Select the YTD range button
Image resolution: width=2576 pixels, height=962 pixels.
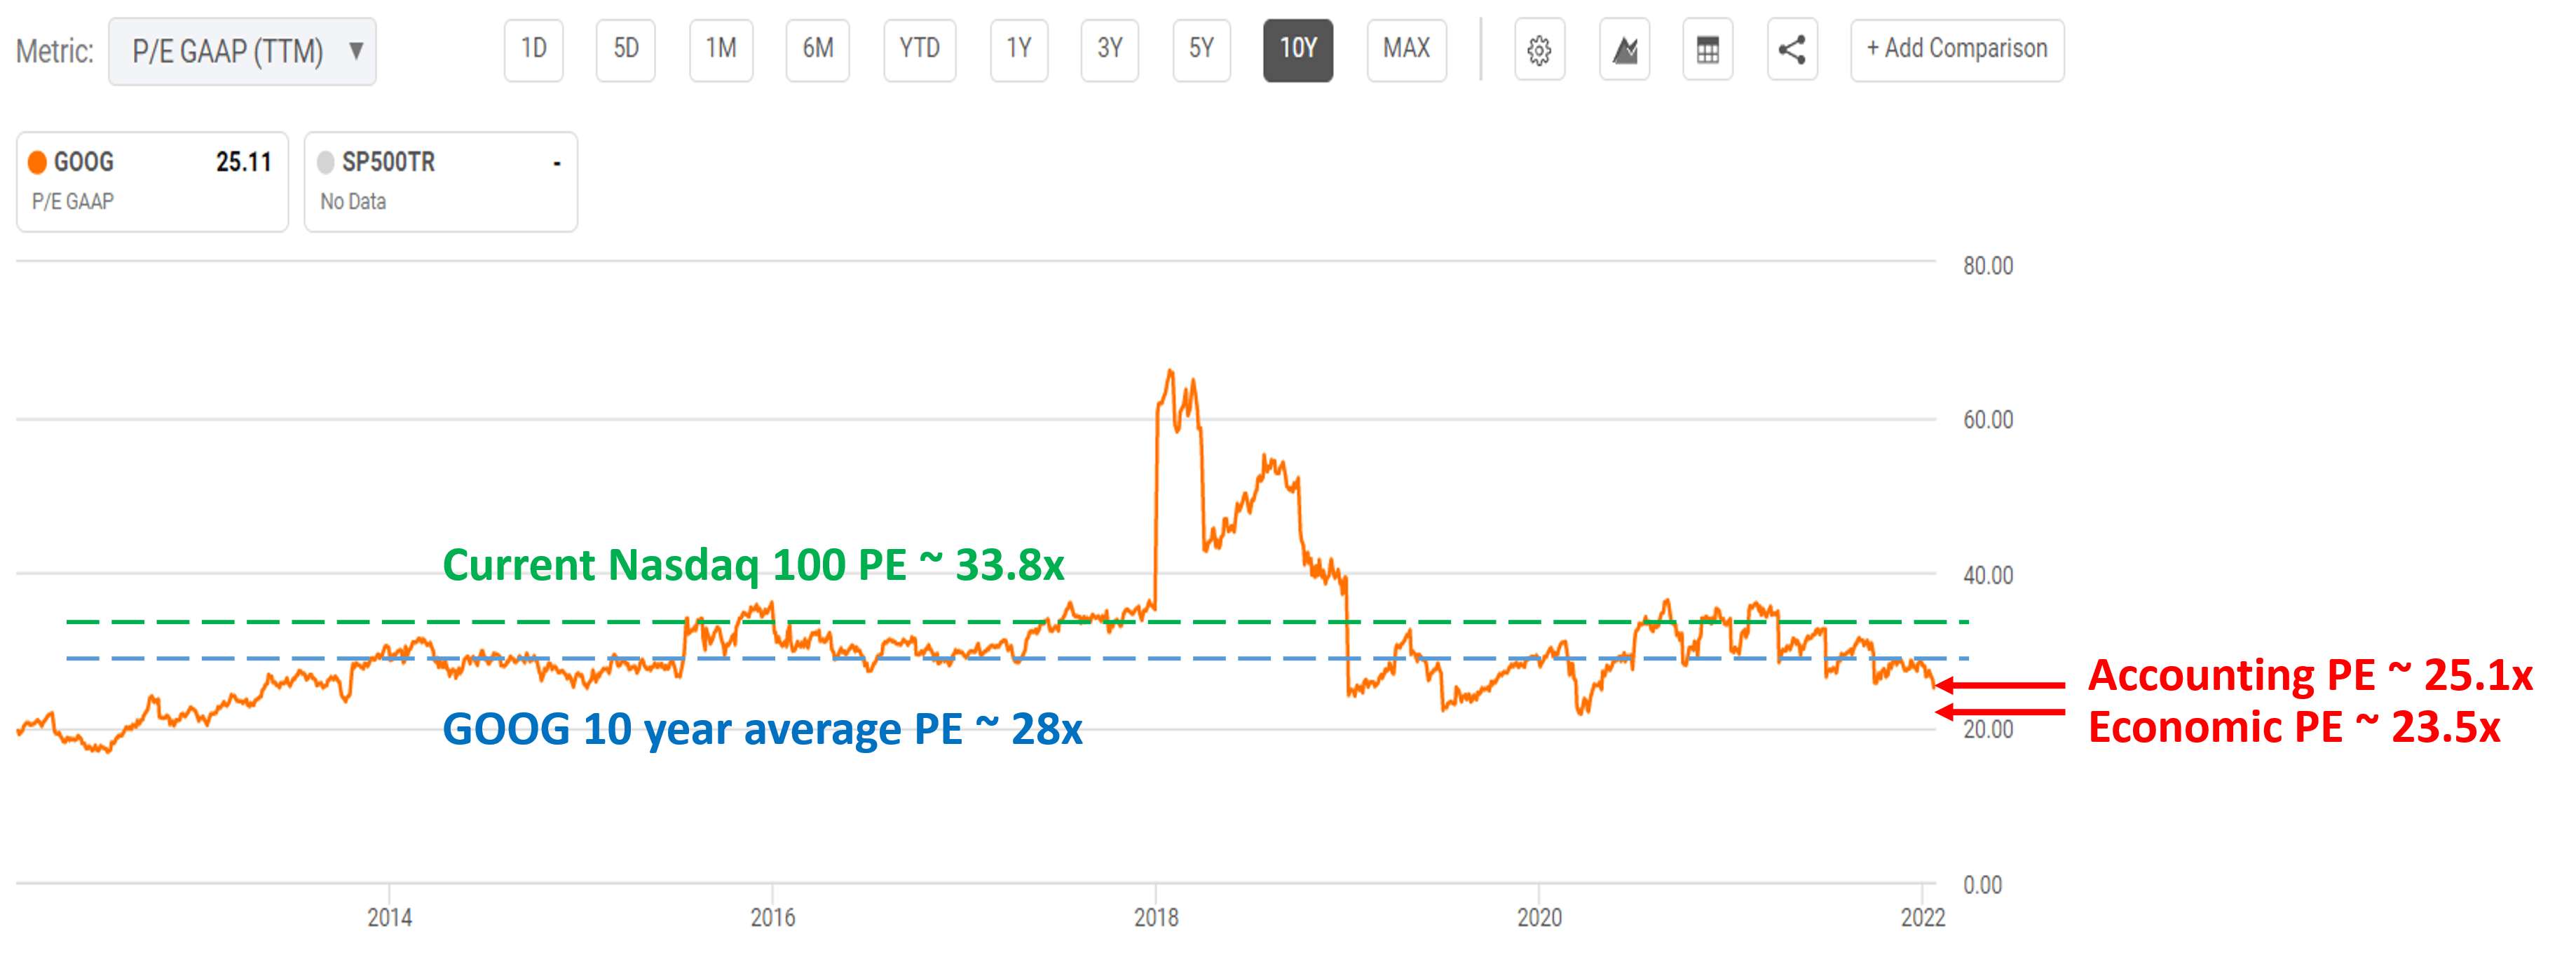(x=919, y=50)
